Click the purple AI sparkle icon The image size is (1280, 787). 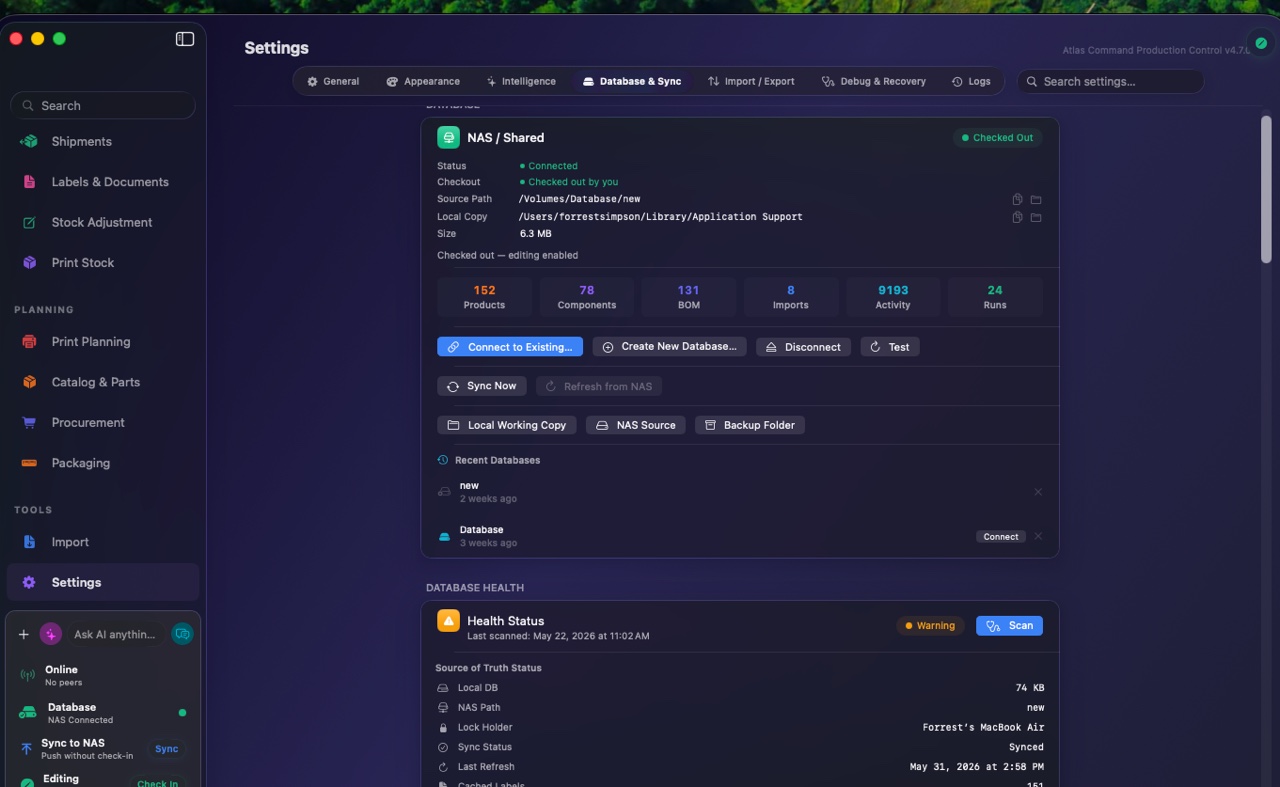[x=51, y=634]
